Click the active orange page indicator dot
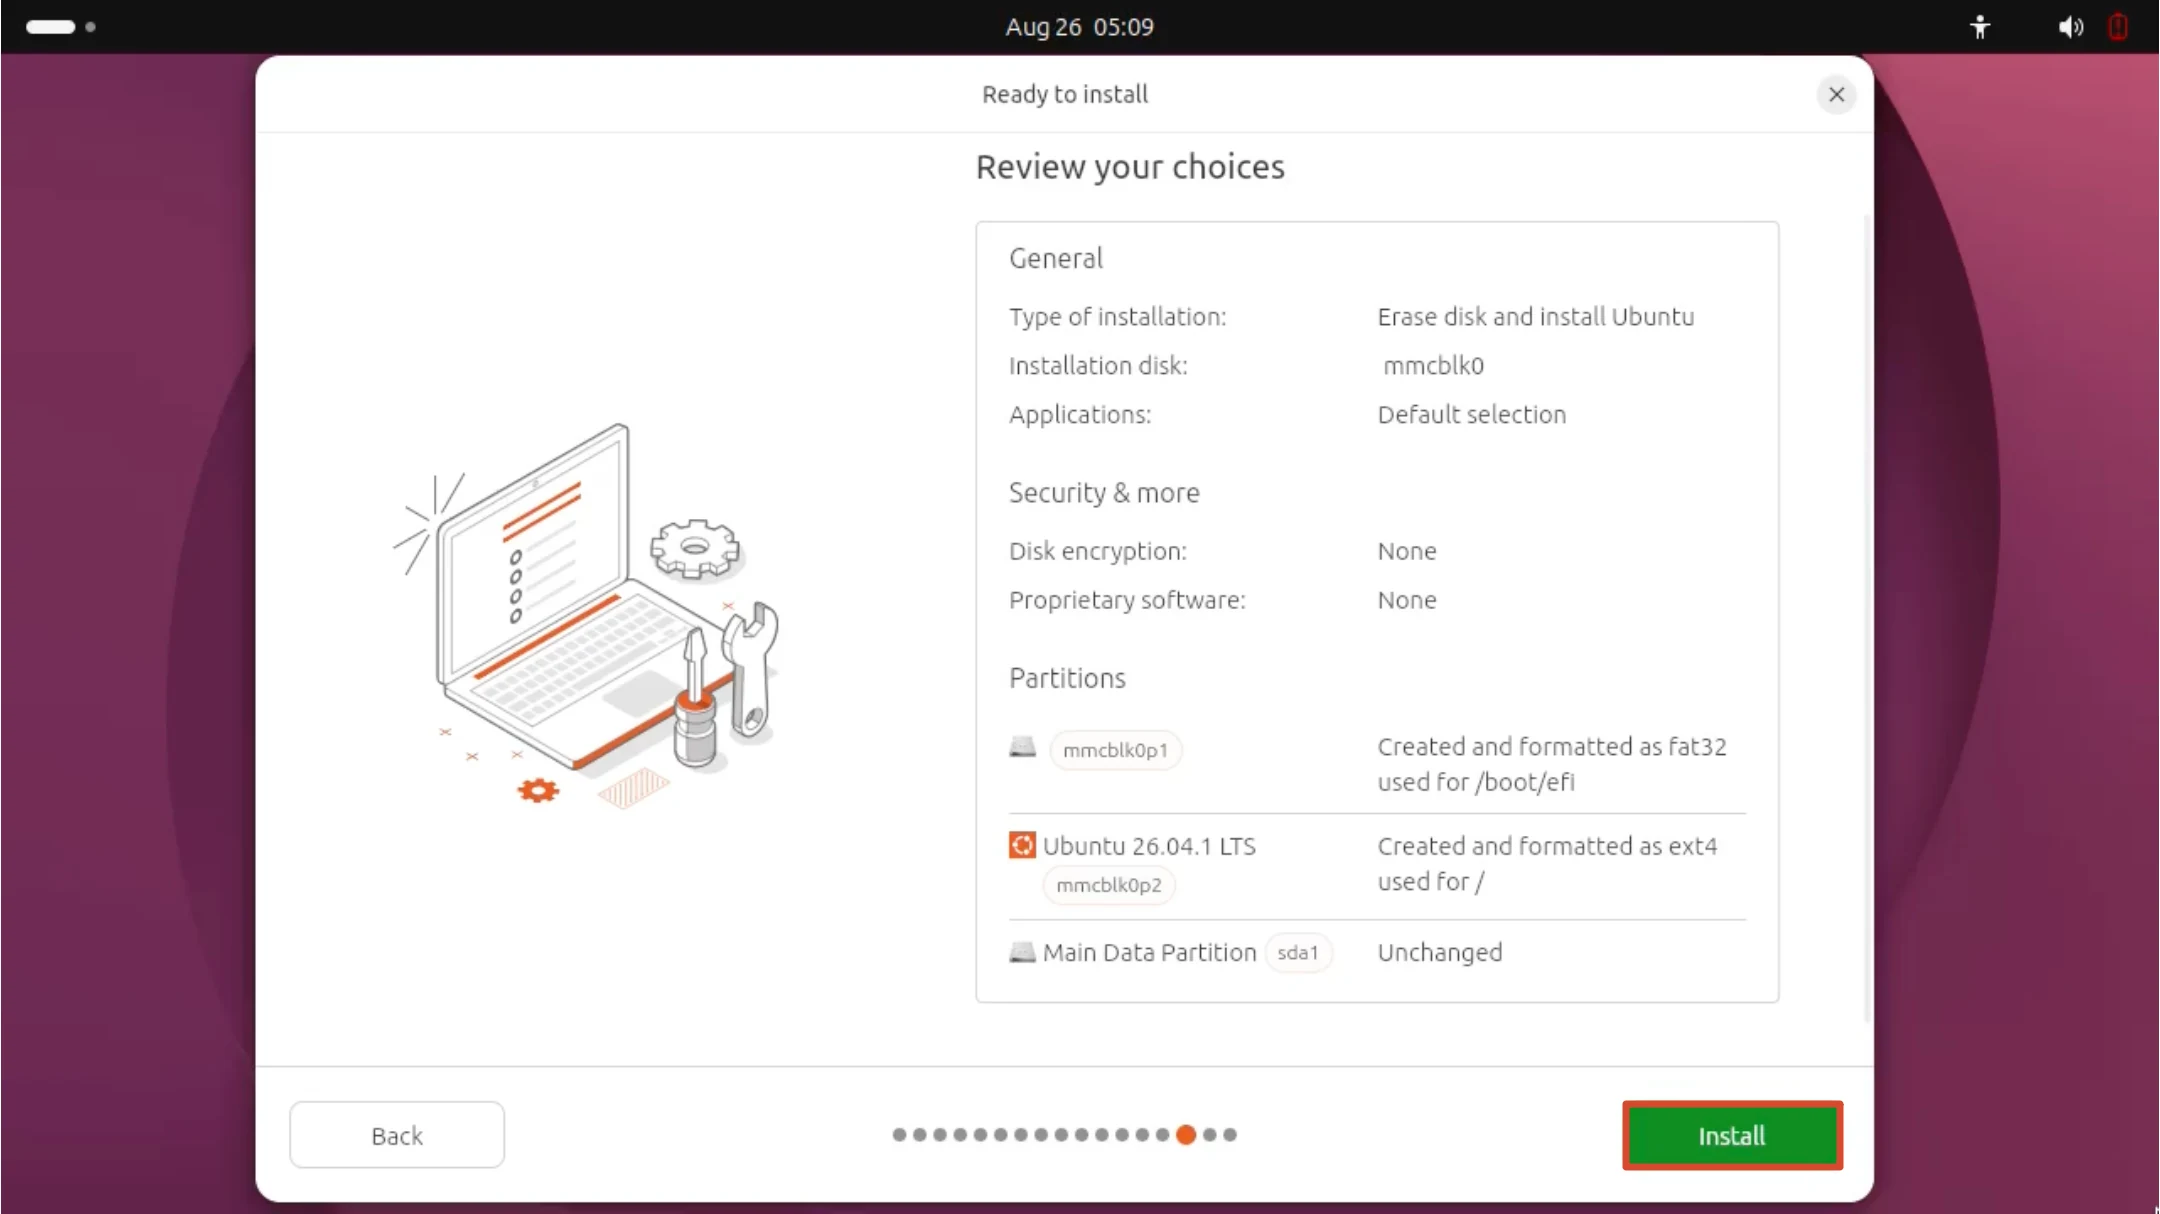Screen dimensions: 2160x1214 1186,1135
